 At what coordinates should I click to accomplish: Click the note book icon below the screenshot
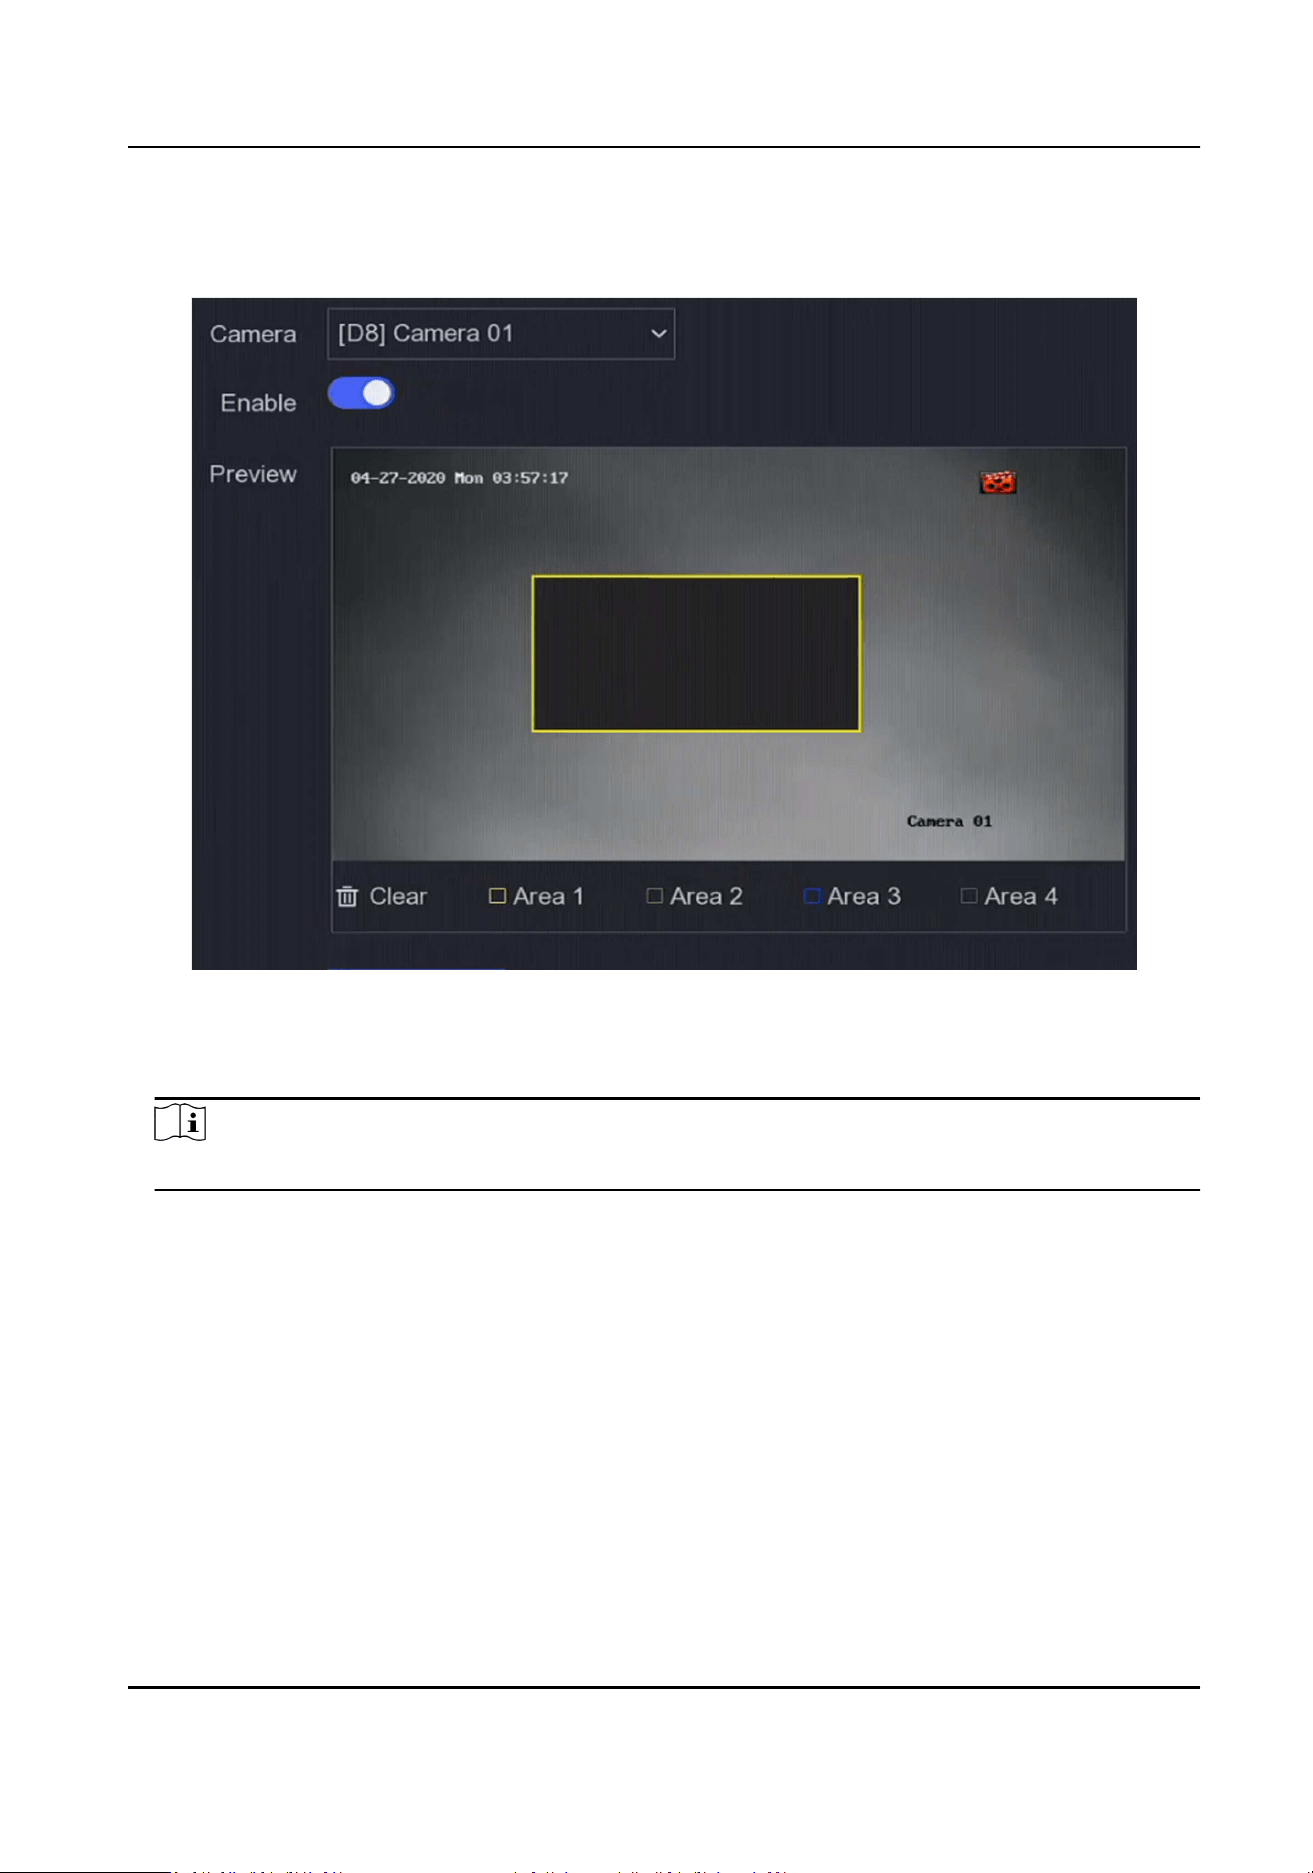[180, 1123]
